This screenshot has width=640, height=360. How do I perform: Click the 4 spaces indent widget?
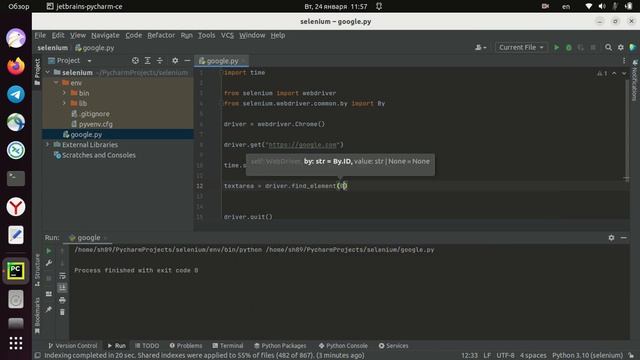533,355
